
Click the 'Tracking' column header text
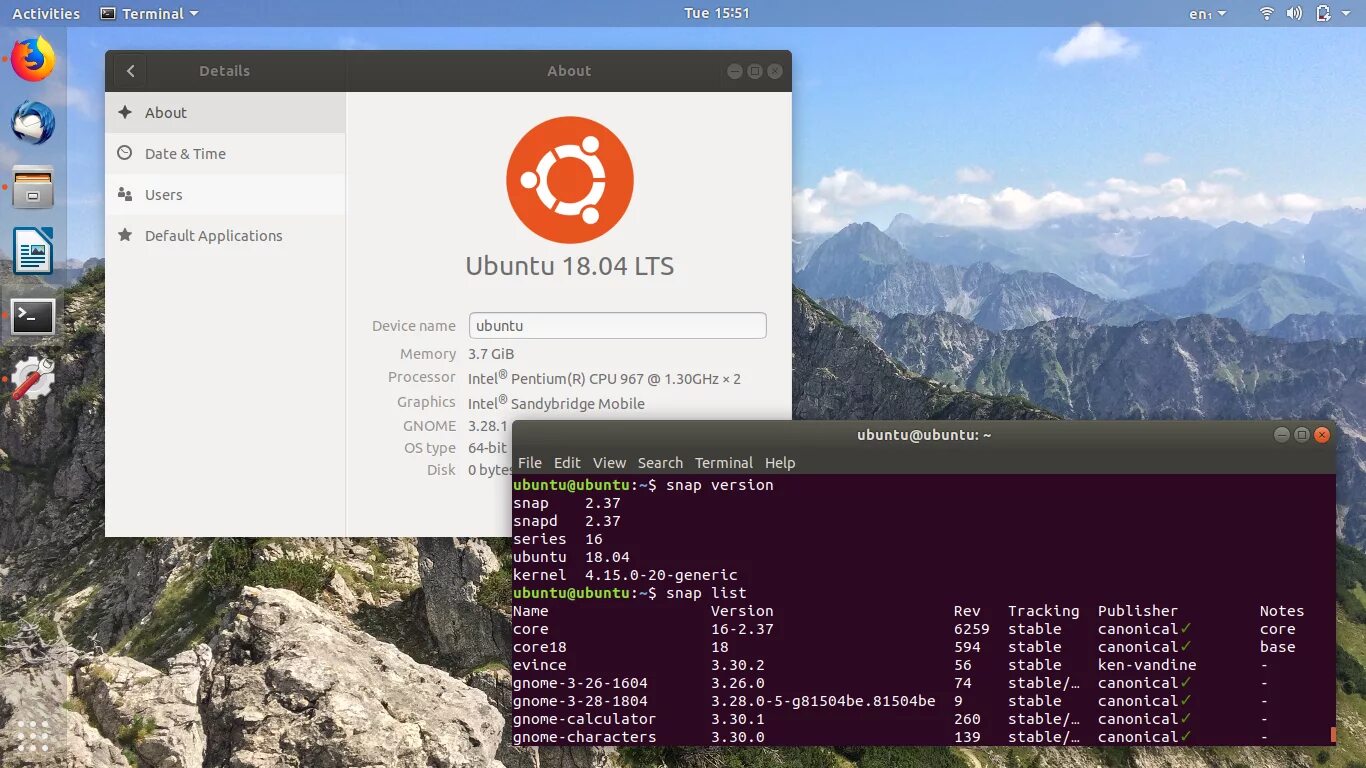pos(1044,611)
